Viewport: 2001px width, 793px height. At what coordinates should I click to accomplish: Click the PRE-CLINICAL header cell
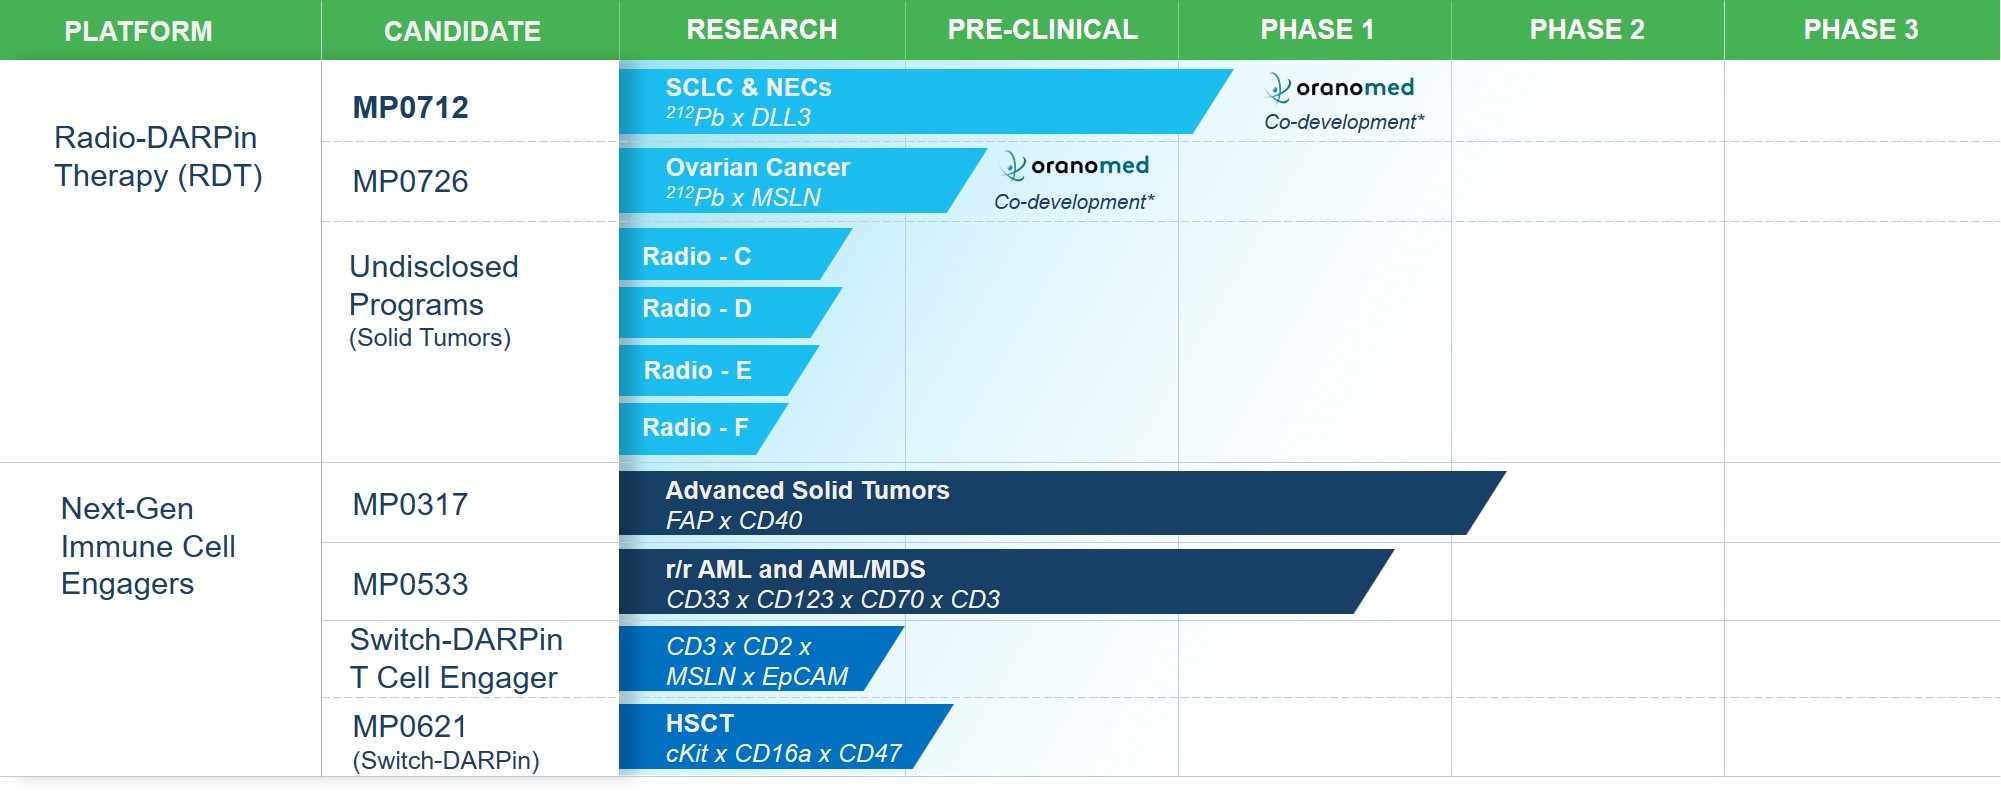[1042, 30]
